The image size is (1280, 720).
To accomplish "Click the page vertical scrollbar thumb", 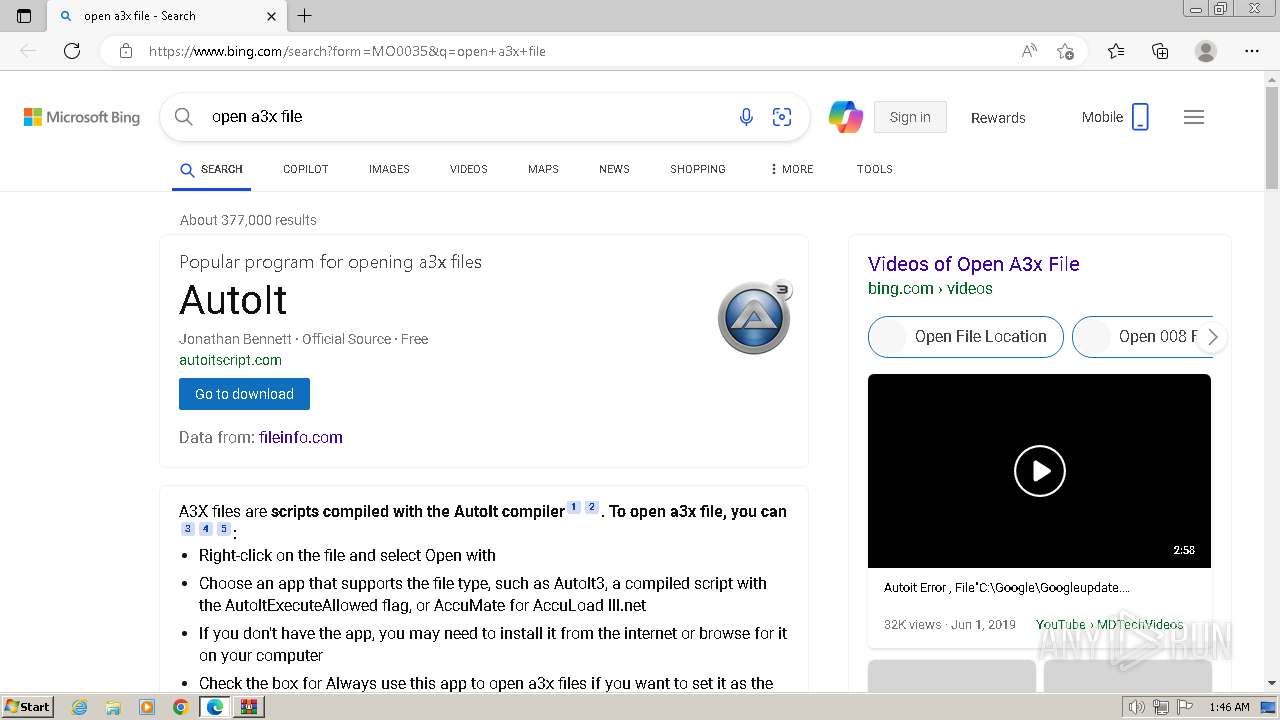I will click(1272, 138).
